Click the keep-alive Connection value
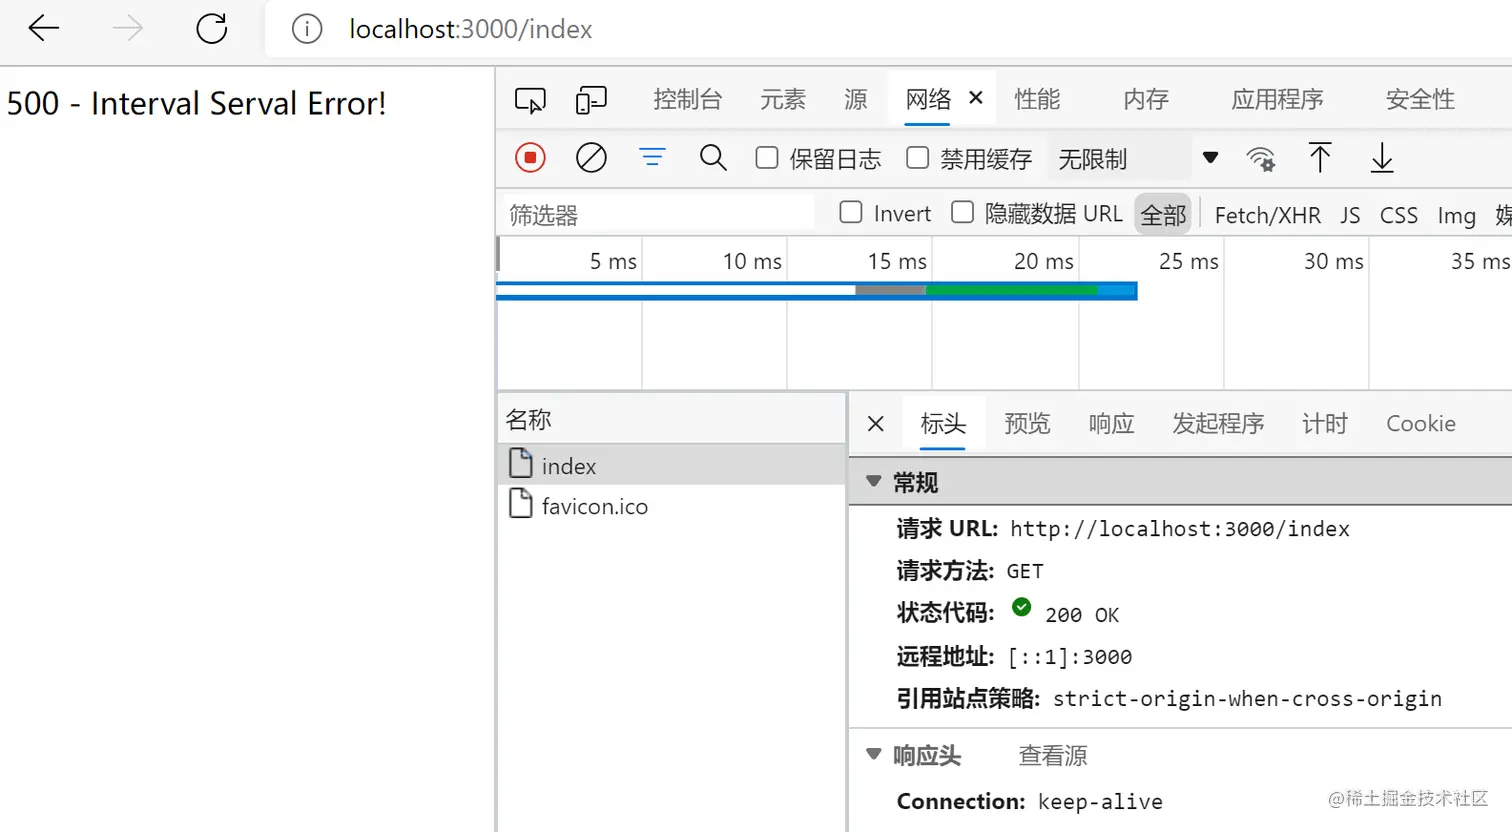The width and height of the screenshot is (1512, 832). pyautogui.click(x=1100, y=802)
